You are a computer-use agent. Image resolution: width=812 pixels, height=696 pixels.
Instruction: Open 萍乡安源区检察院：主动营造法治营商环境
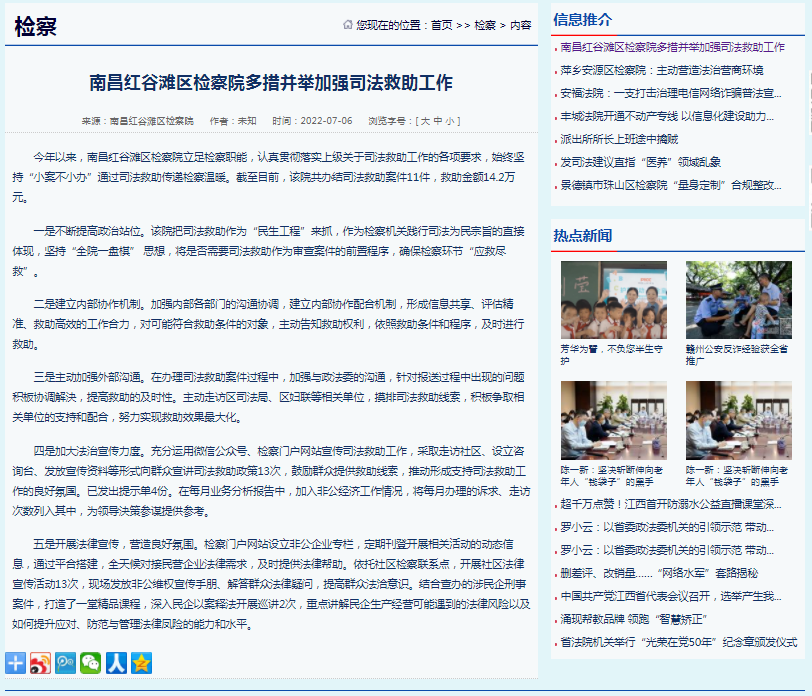[x=662, y=70]
